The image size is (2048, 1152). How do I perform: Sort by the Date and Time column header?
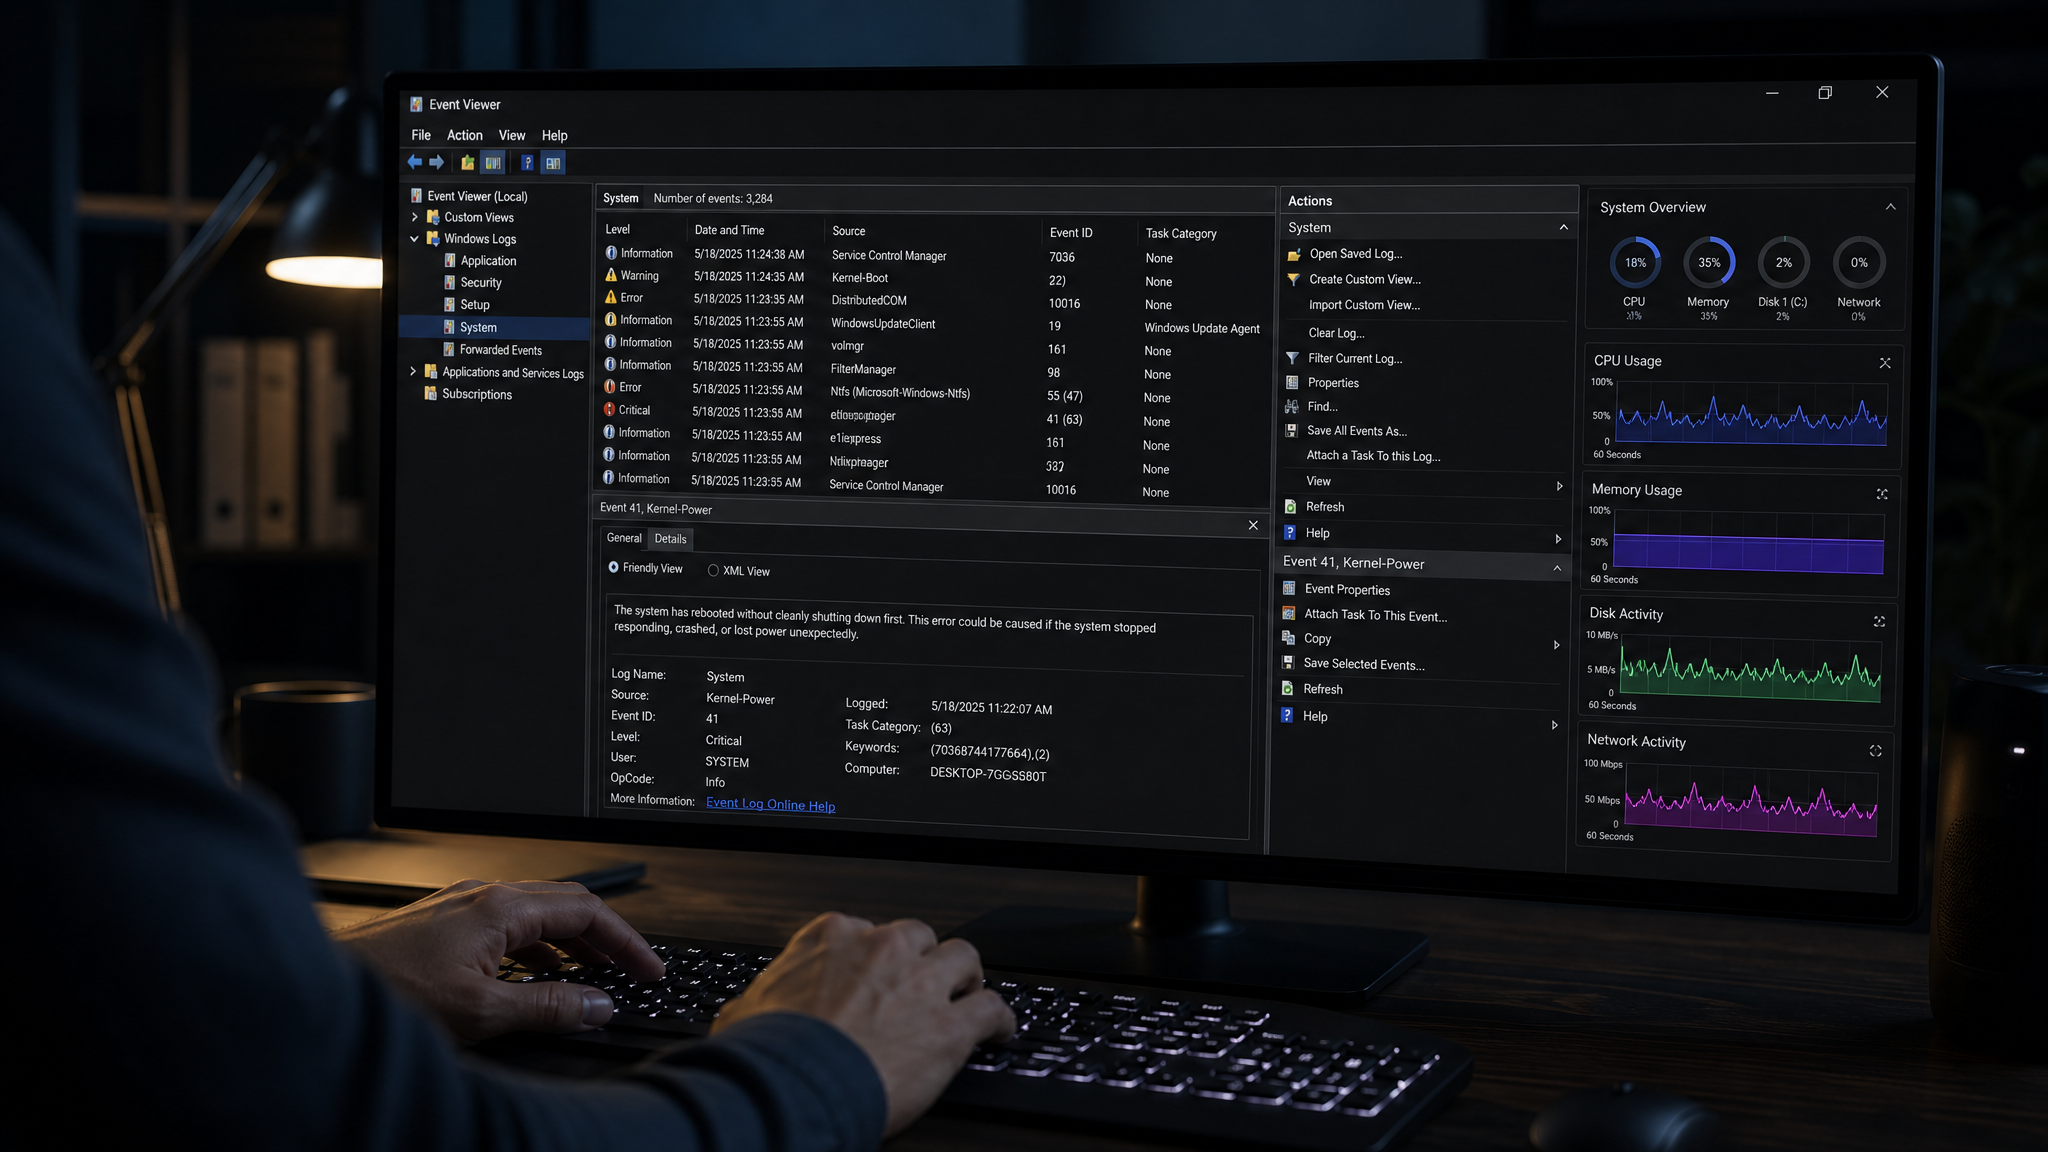tap(729, 230)
